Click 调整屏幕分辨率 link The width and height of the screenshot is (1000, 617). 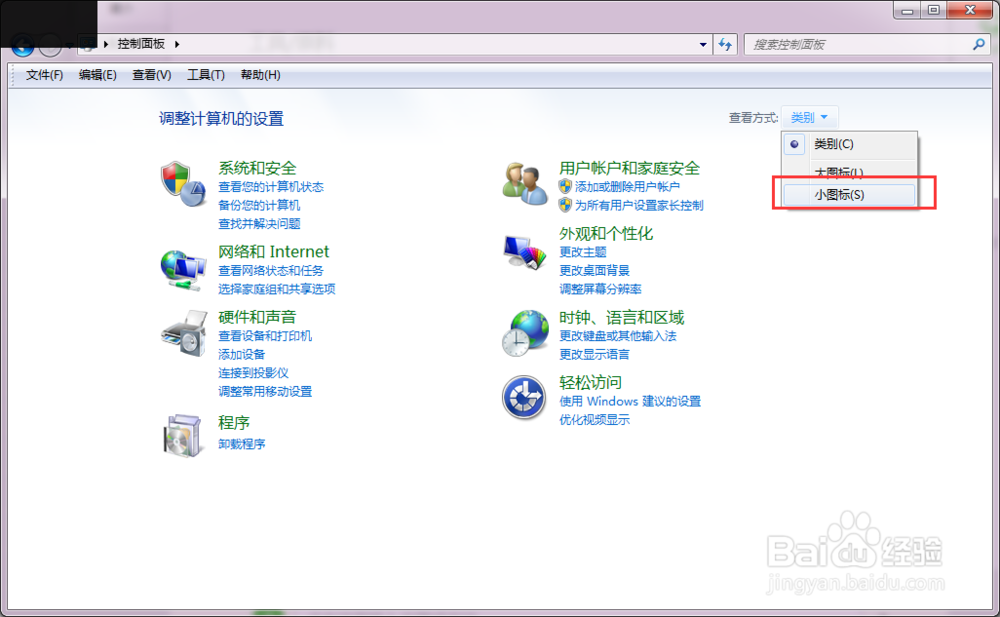point(600,289)
